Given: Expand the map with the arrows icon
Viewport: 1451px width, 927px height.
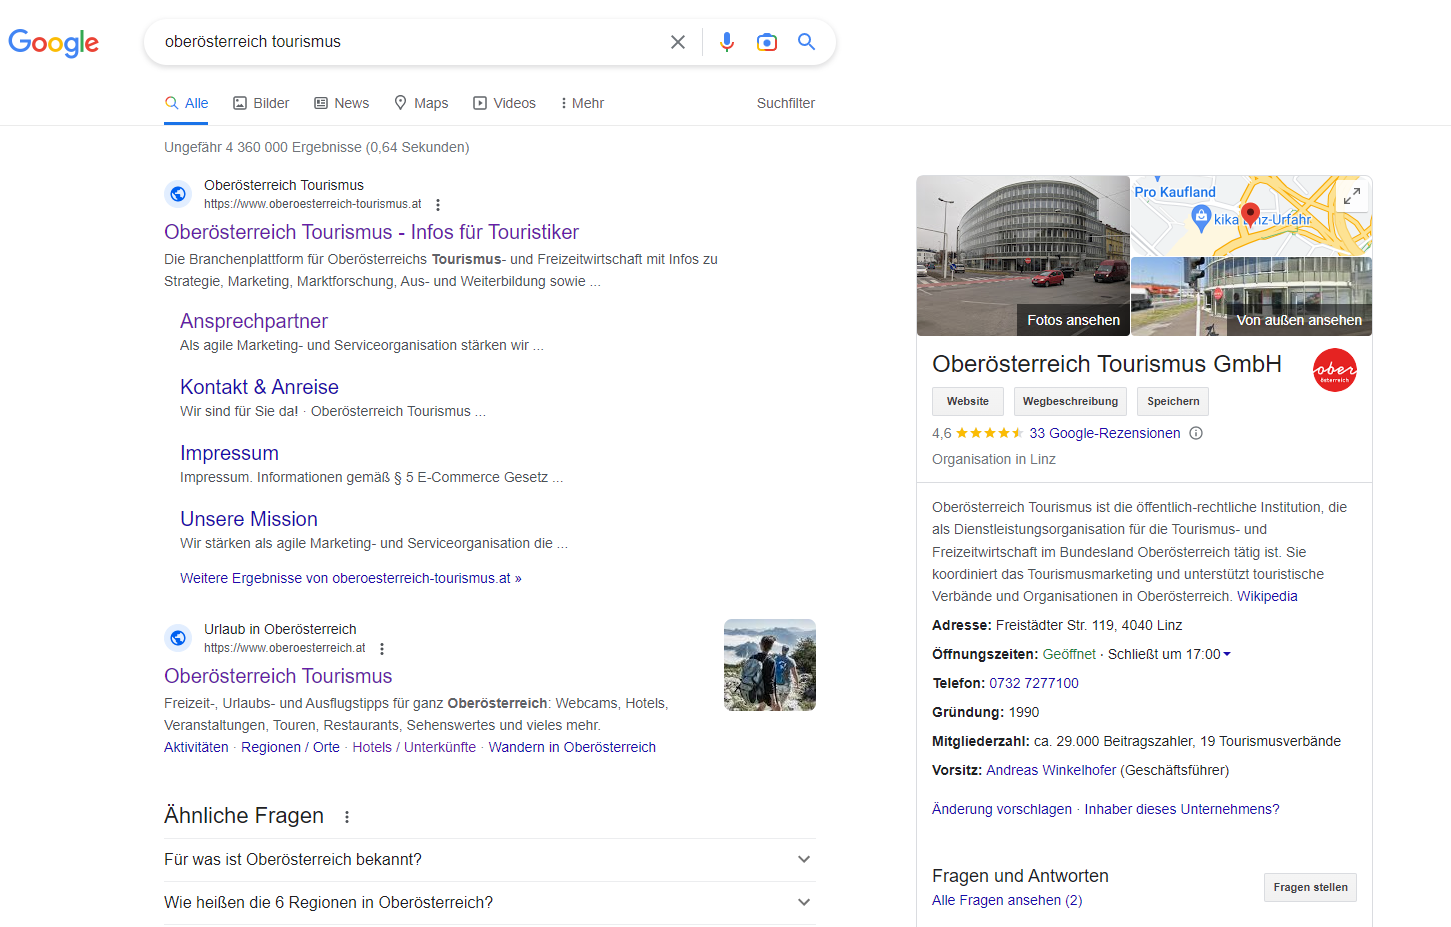Looking at the screenshot, I should [1352, 196].
